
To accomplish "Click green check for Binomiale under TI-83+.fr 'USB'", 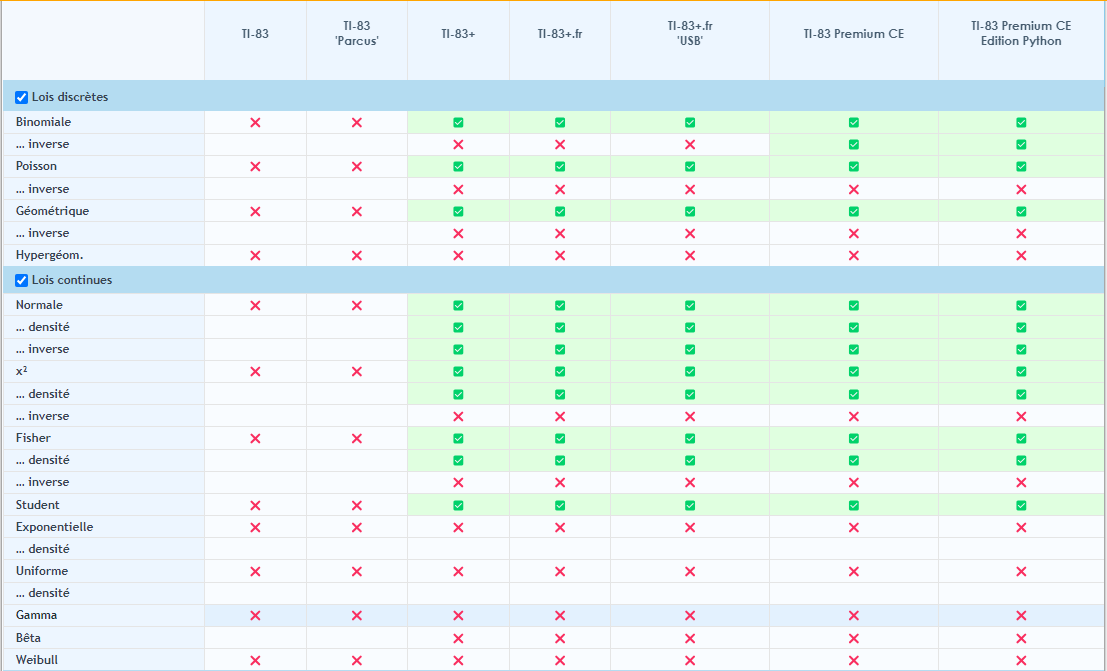I will click(x=690, y=123).
